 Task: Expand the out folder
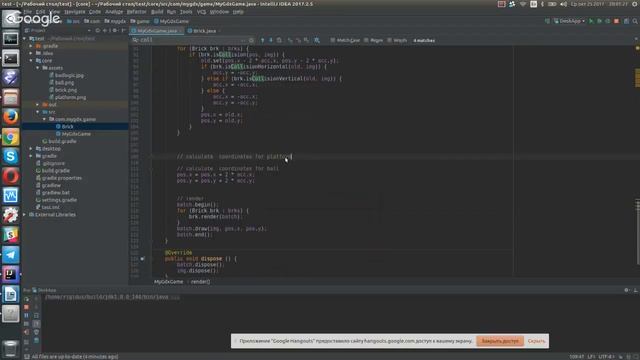coord(38,104)
